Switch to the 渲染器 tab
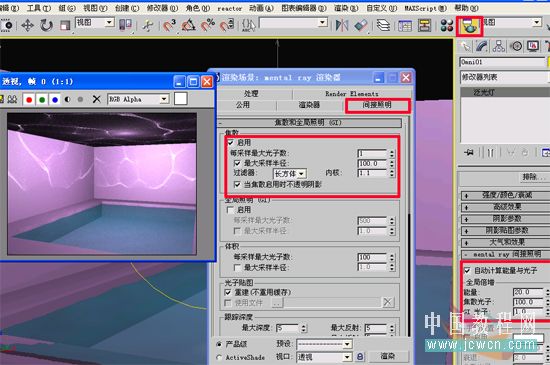 (x=309, y=105)
